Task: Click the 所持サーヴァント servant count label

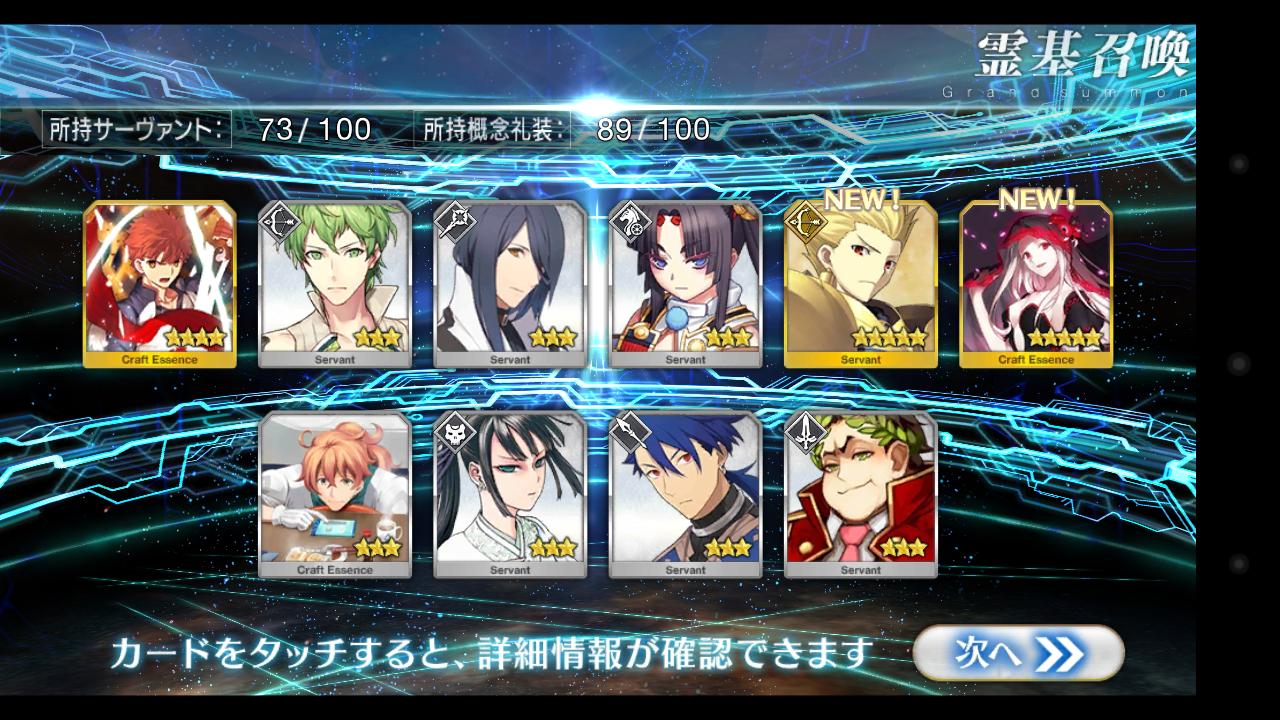Action: pyautogui.click(x=136, y=129)
